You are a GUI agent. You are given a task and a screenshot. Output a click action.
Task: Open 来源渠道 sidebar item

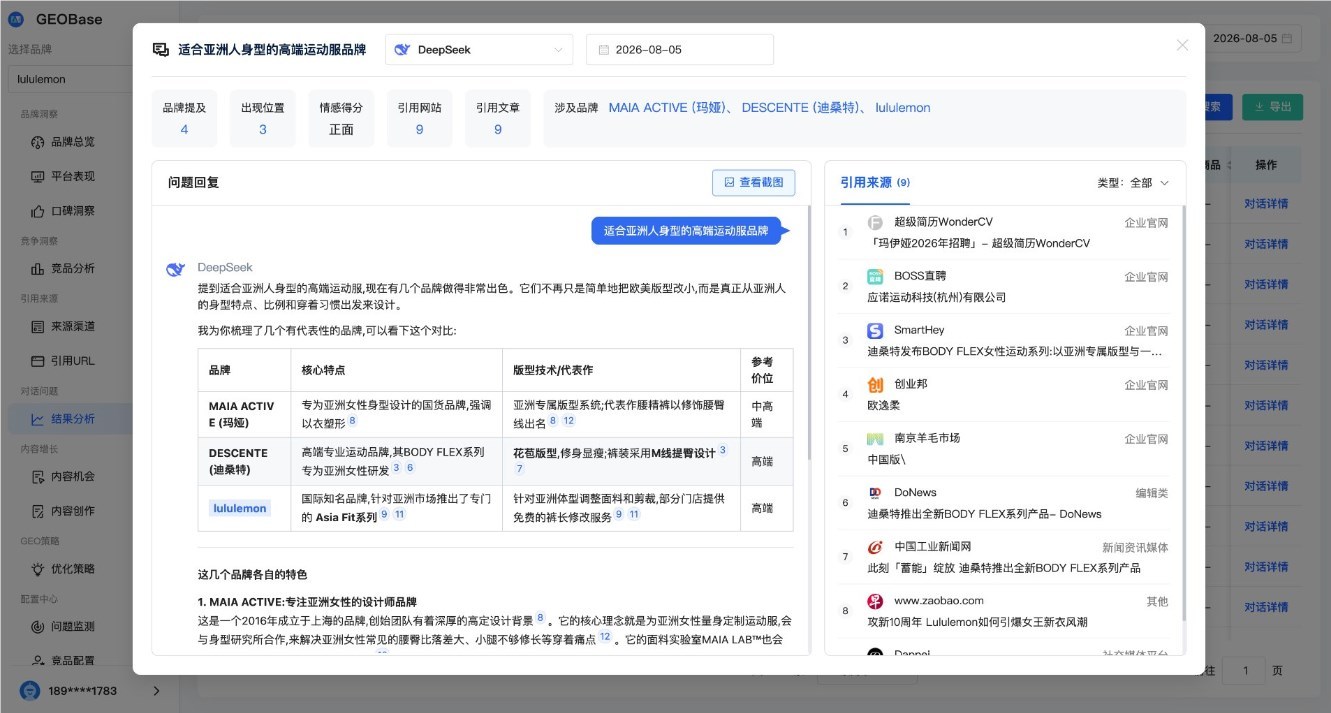pos(72,326)
